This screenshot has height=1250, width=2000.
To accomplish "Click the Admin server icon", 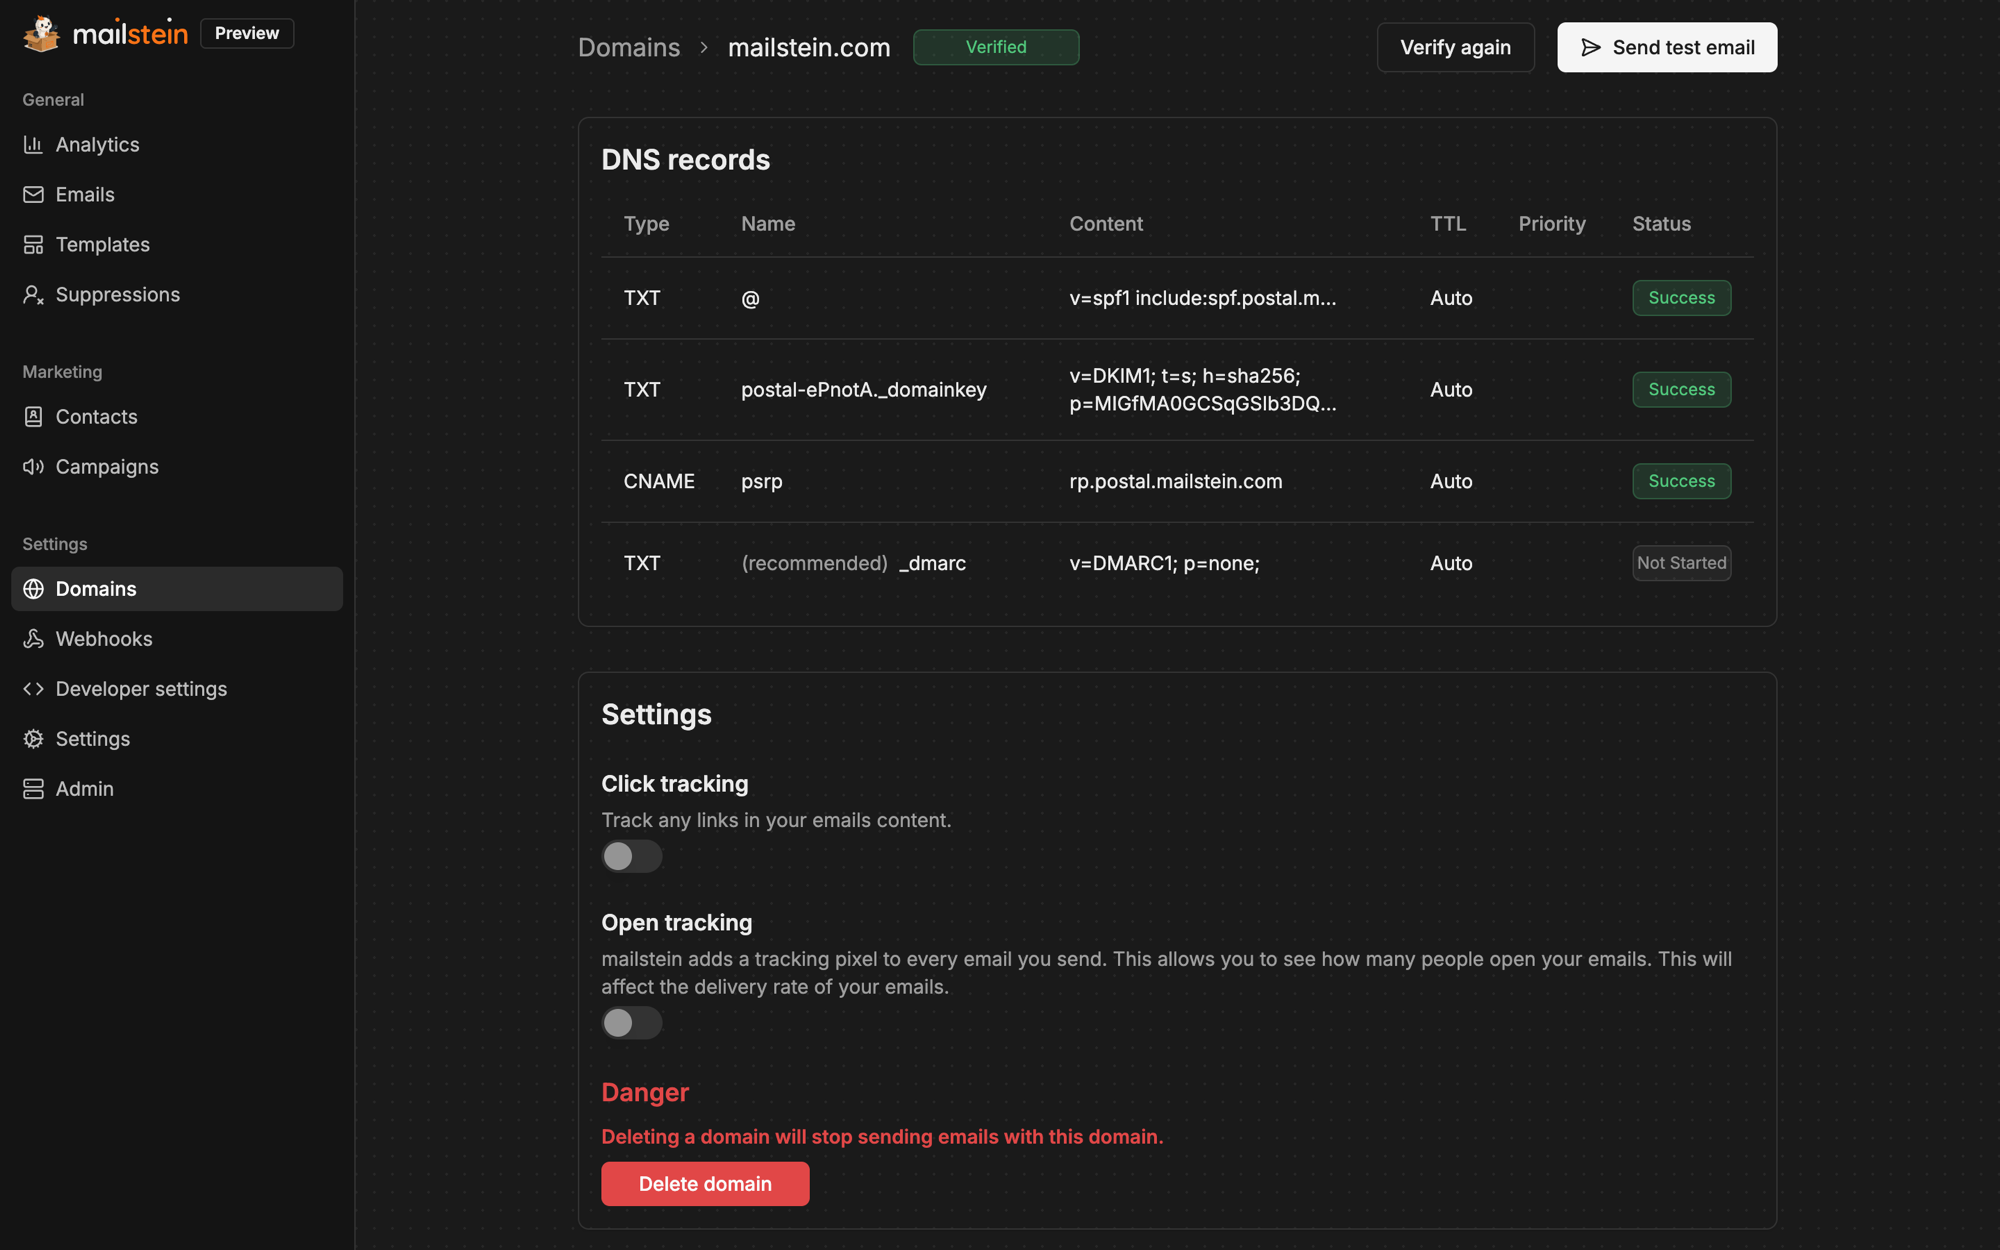I will (33, 789).
